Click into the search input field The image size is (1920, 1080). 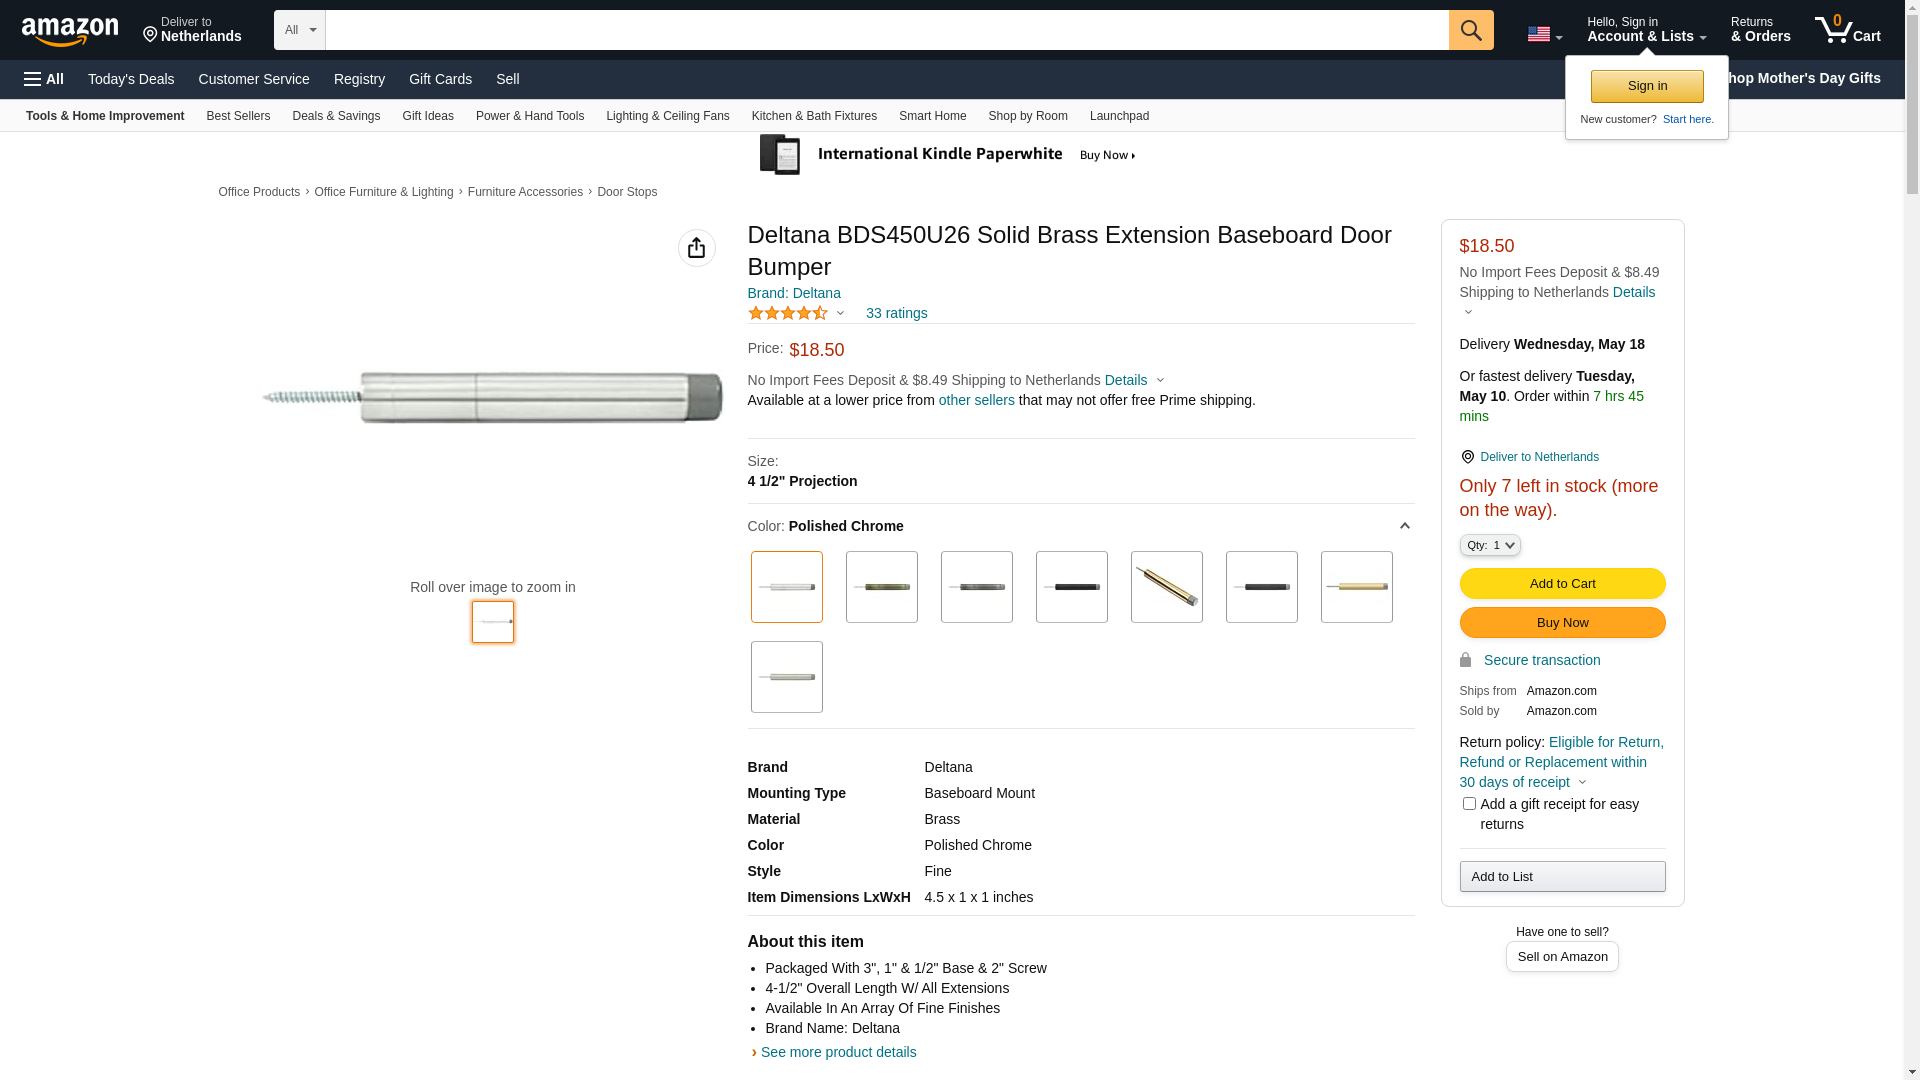[886, 30]
